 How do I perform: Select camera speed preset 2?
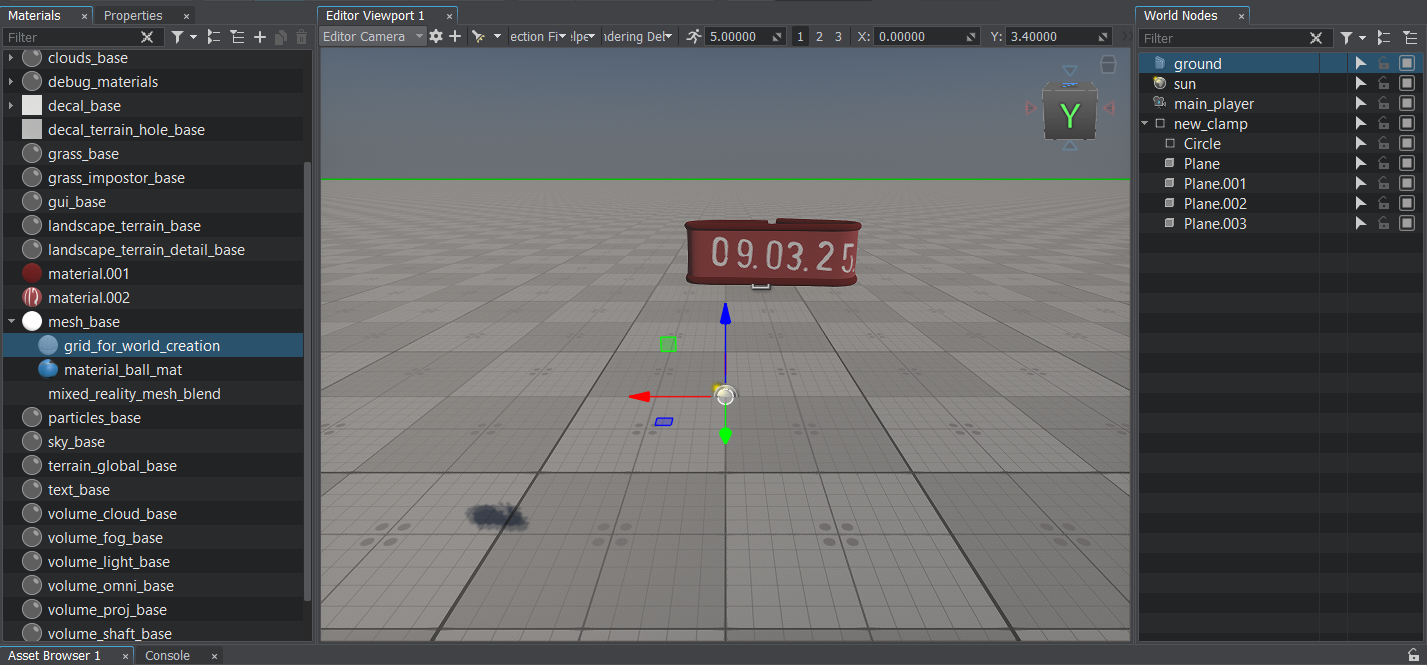[819, 36]
